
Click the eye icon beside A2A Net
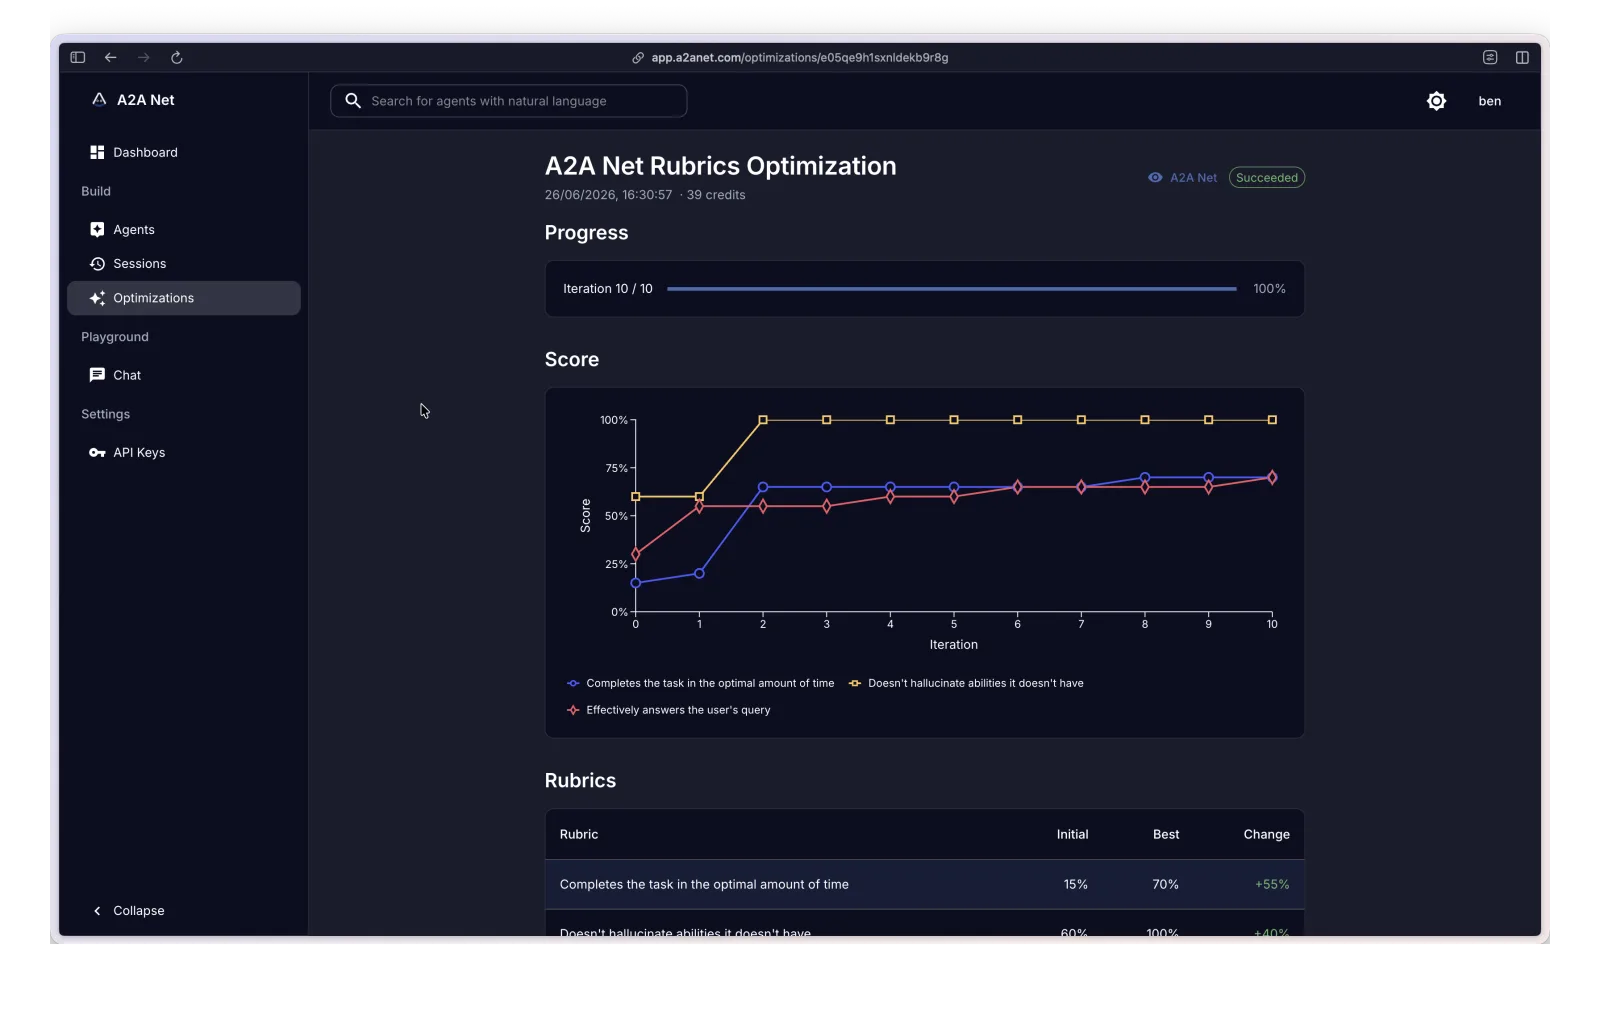(x=1155, y=178)
